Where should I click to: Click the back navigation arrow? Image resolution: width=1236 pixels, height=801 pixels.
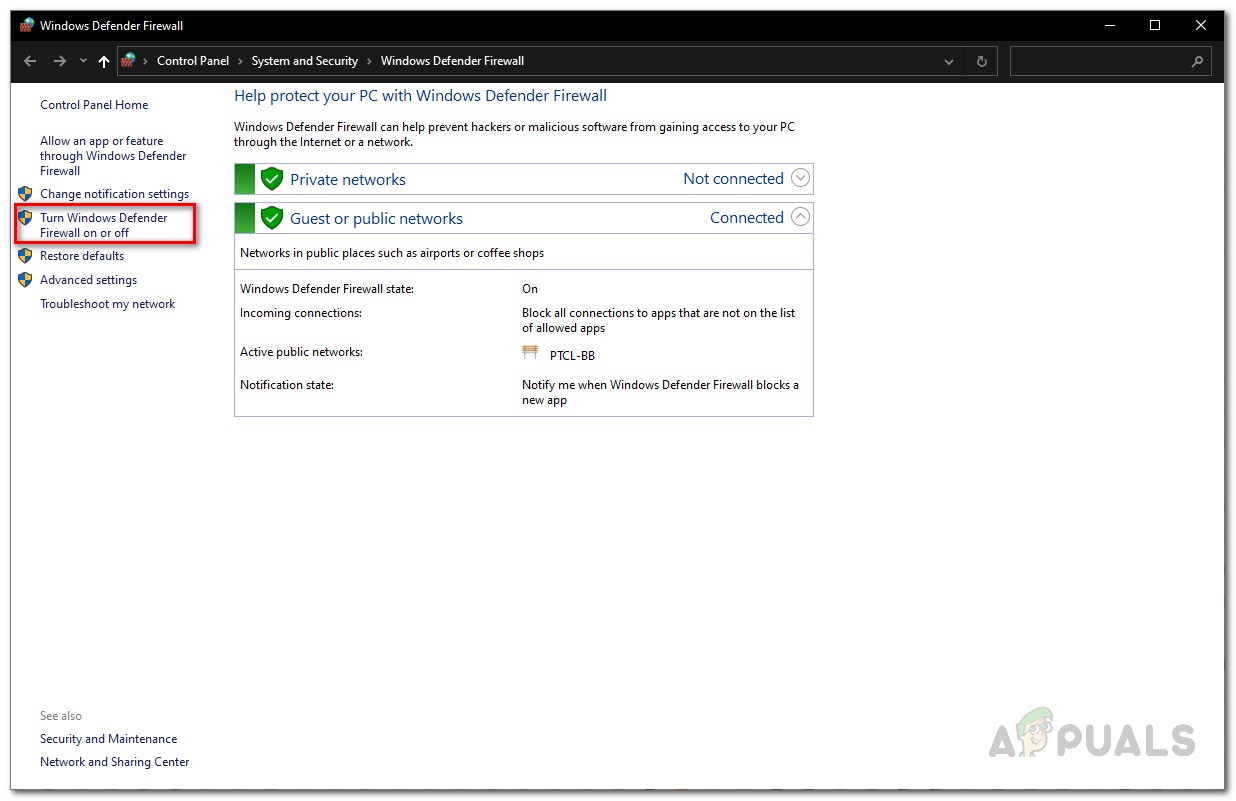pos(29,61)
